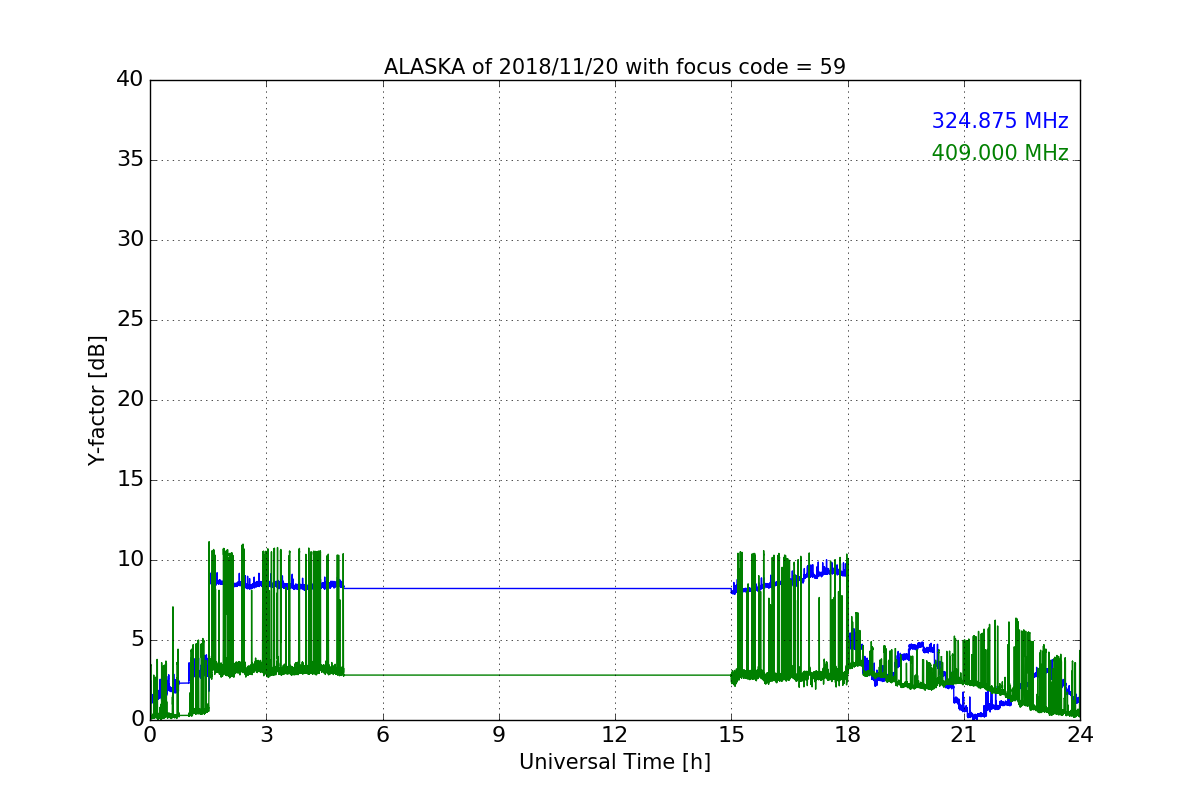Click the x-axis tick label '24'

[1080, 734]
